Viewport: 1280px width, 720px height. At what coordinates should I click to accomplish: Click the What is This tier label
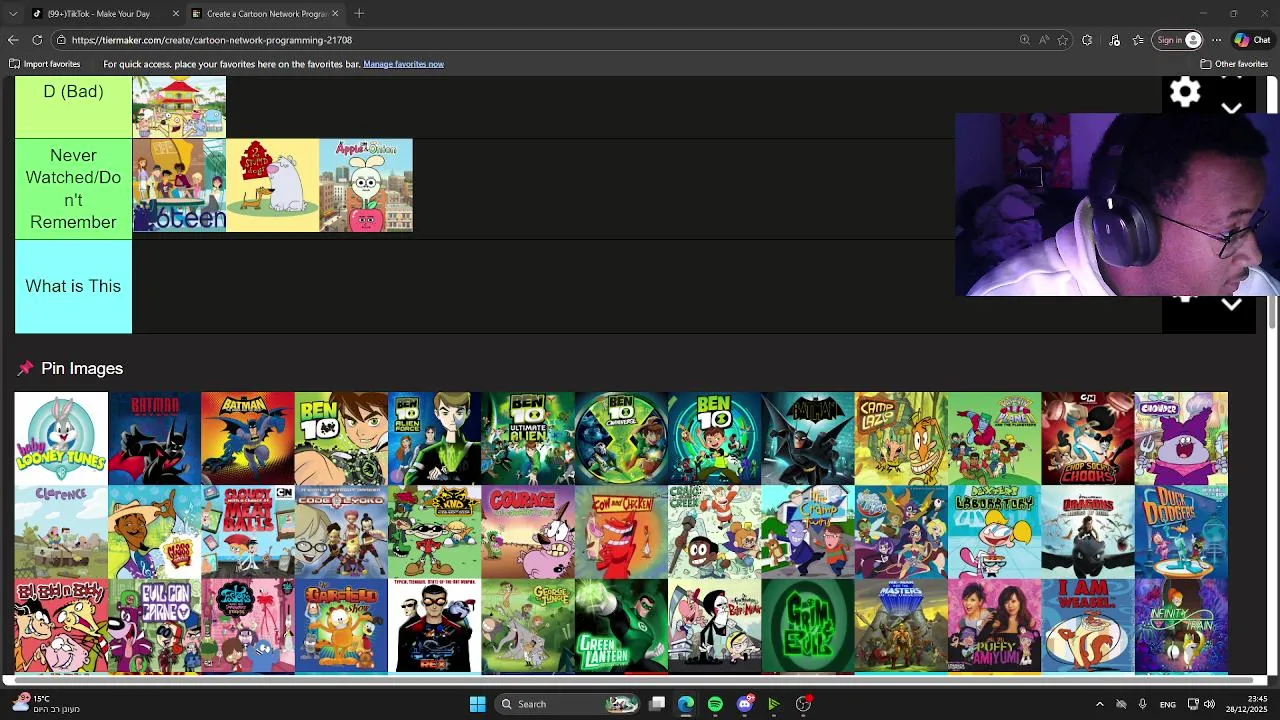pyautogui.click(x=73, y=286)
